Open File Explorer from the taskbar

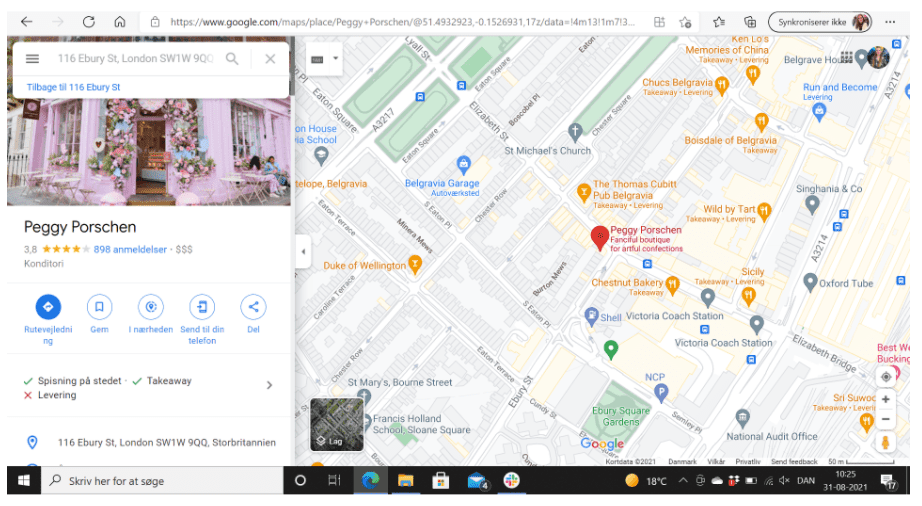pyautogui.click(x=406, y=481)
